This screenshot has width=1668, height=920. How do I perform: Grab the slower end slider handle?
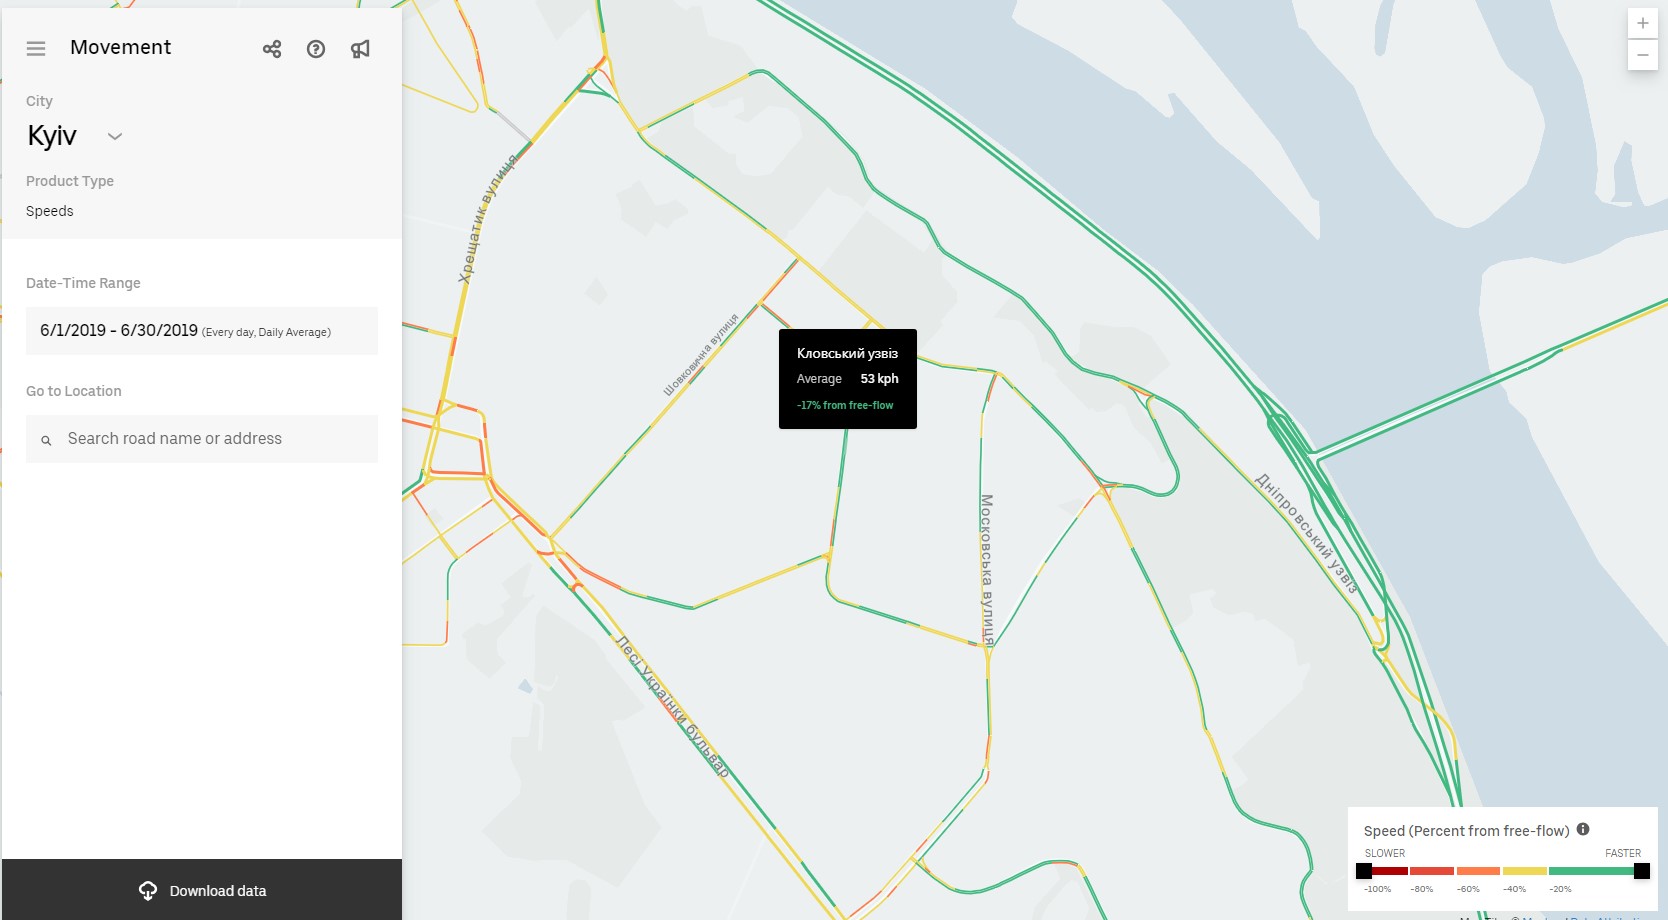(x=1364, y=871)
